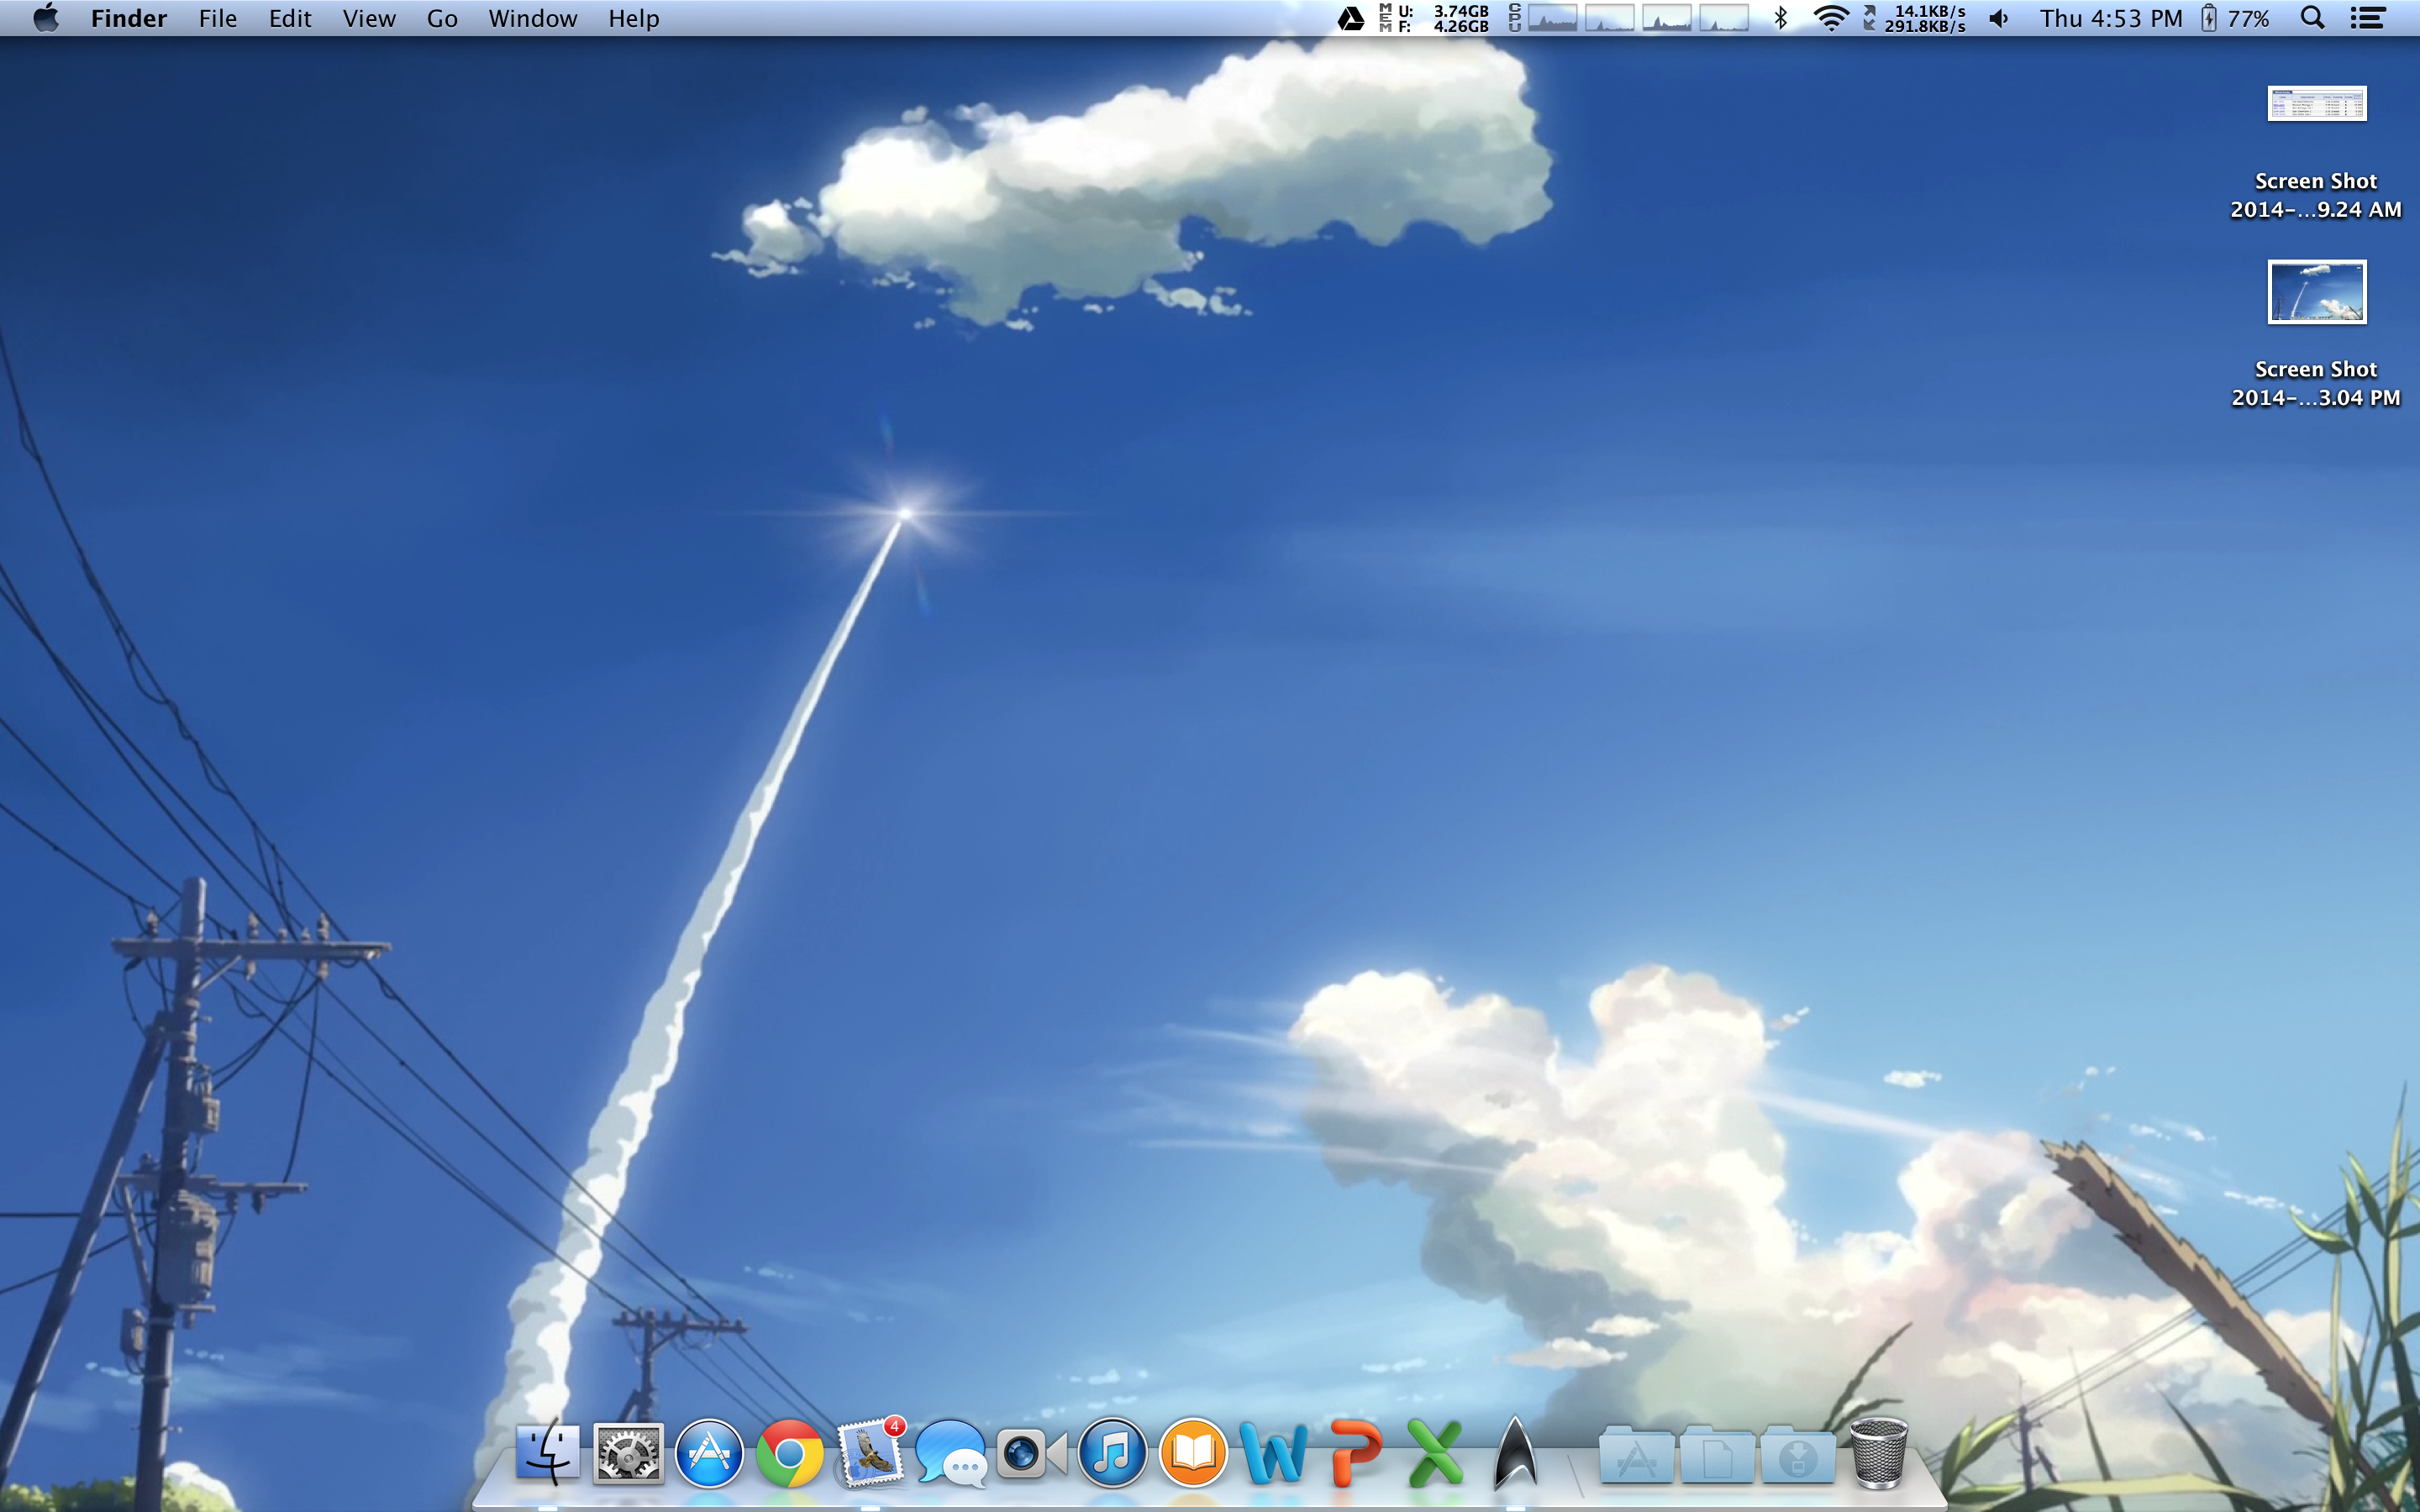Launch the App Store dock icon
The image size is (2420, 1512).
pos(709,1453)
